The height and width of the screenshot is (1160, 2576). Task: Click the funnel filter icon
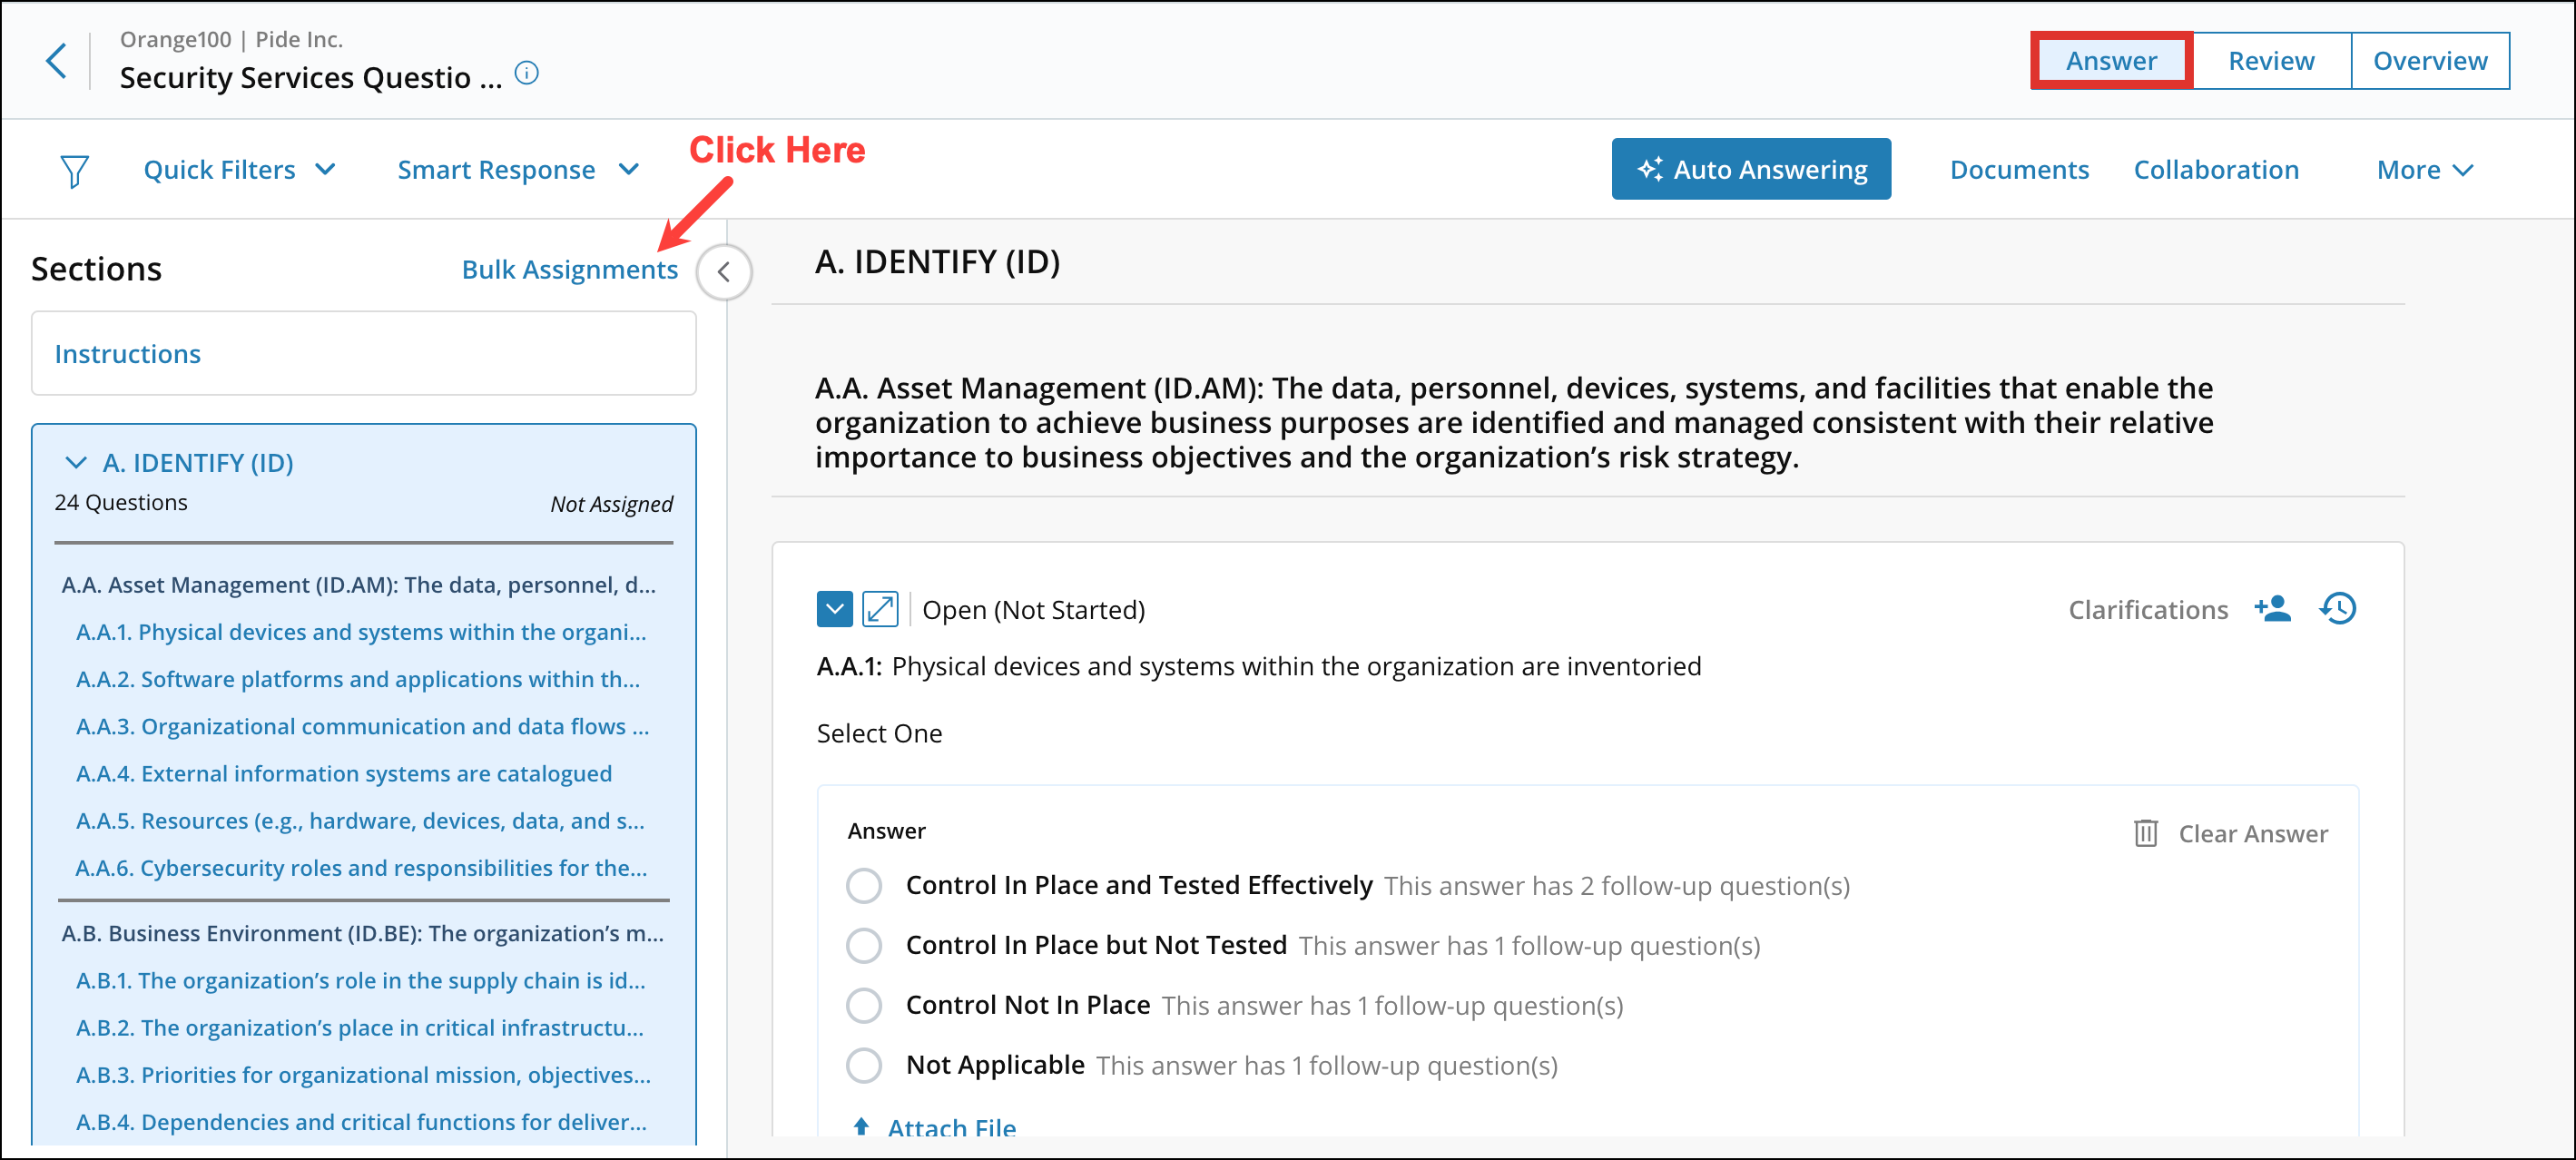74,170
